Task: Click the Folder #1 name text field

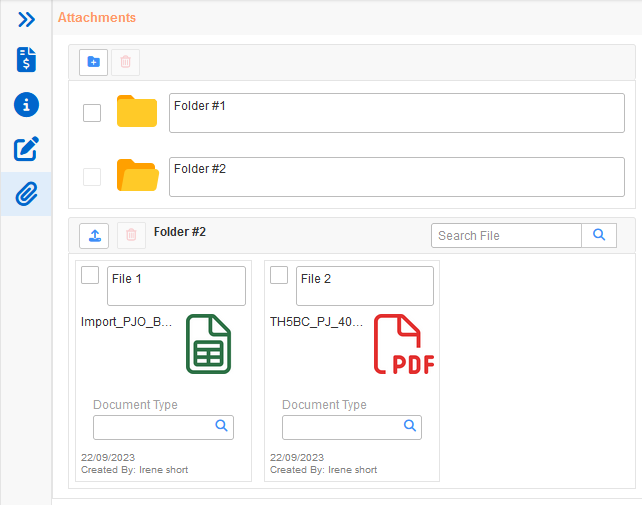Action: point(396,113)
